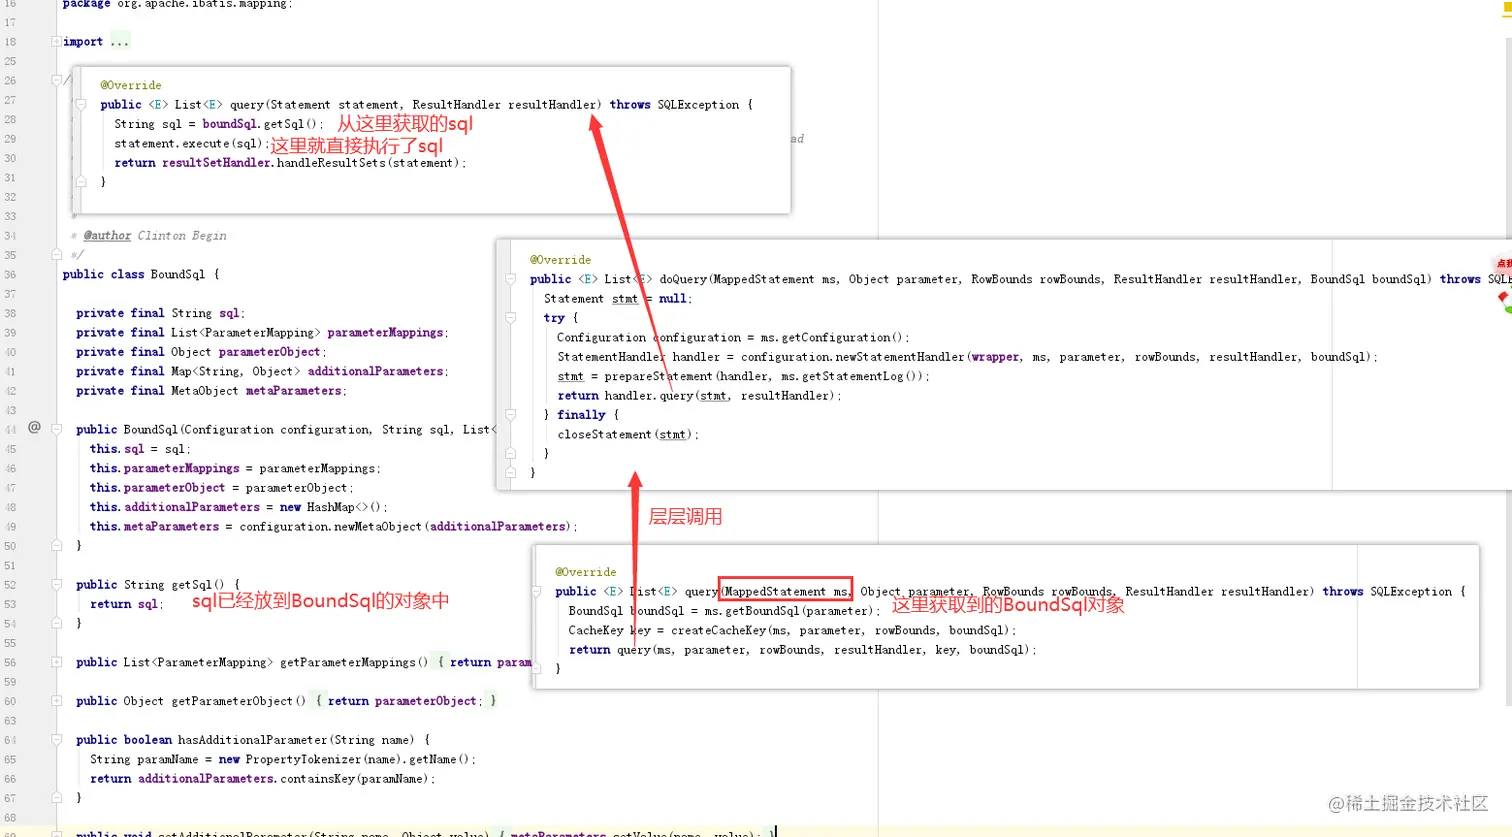Click 'return sql' on line 53
The height and width of the screenshot is (837, 1512).
[124, 604]
